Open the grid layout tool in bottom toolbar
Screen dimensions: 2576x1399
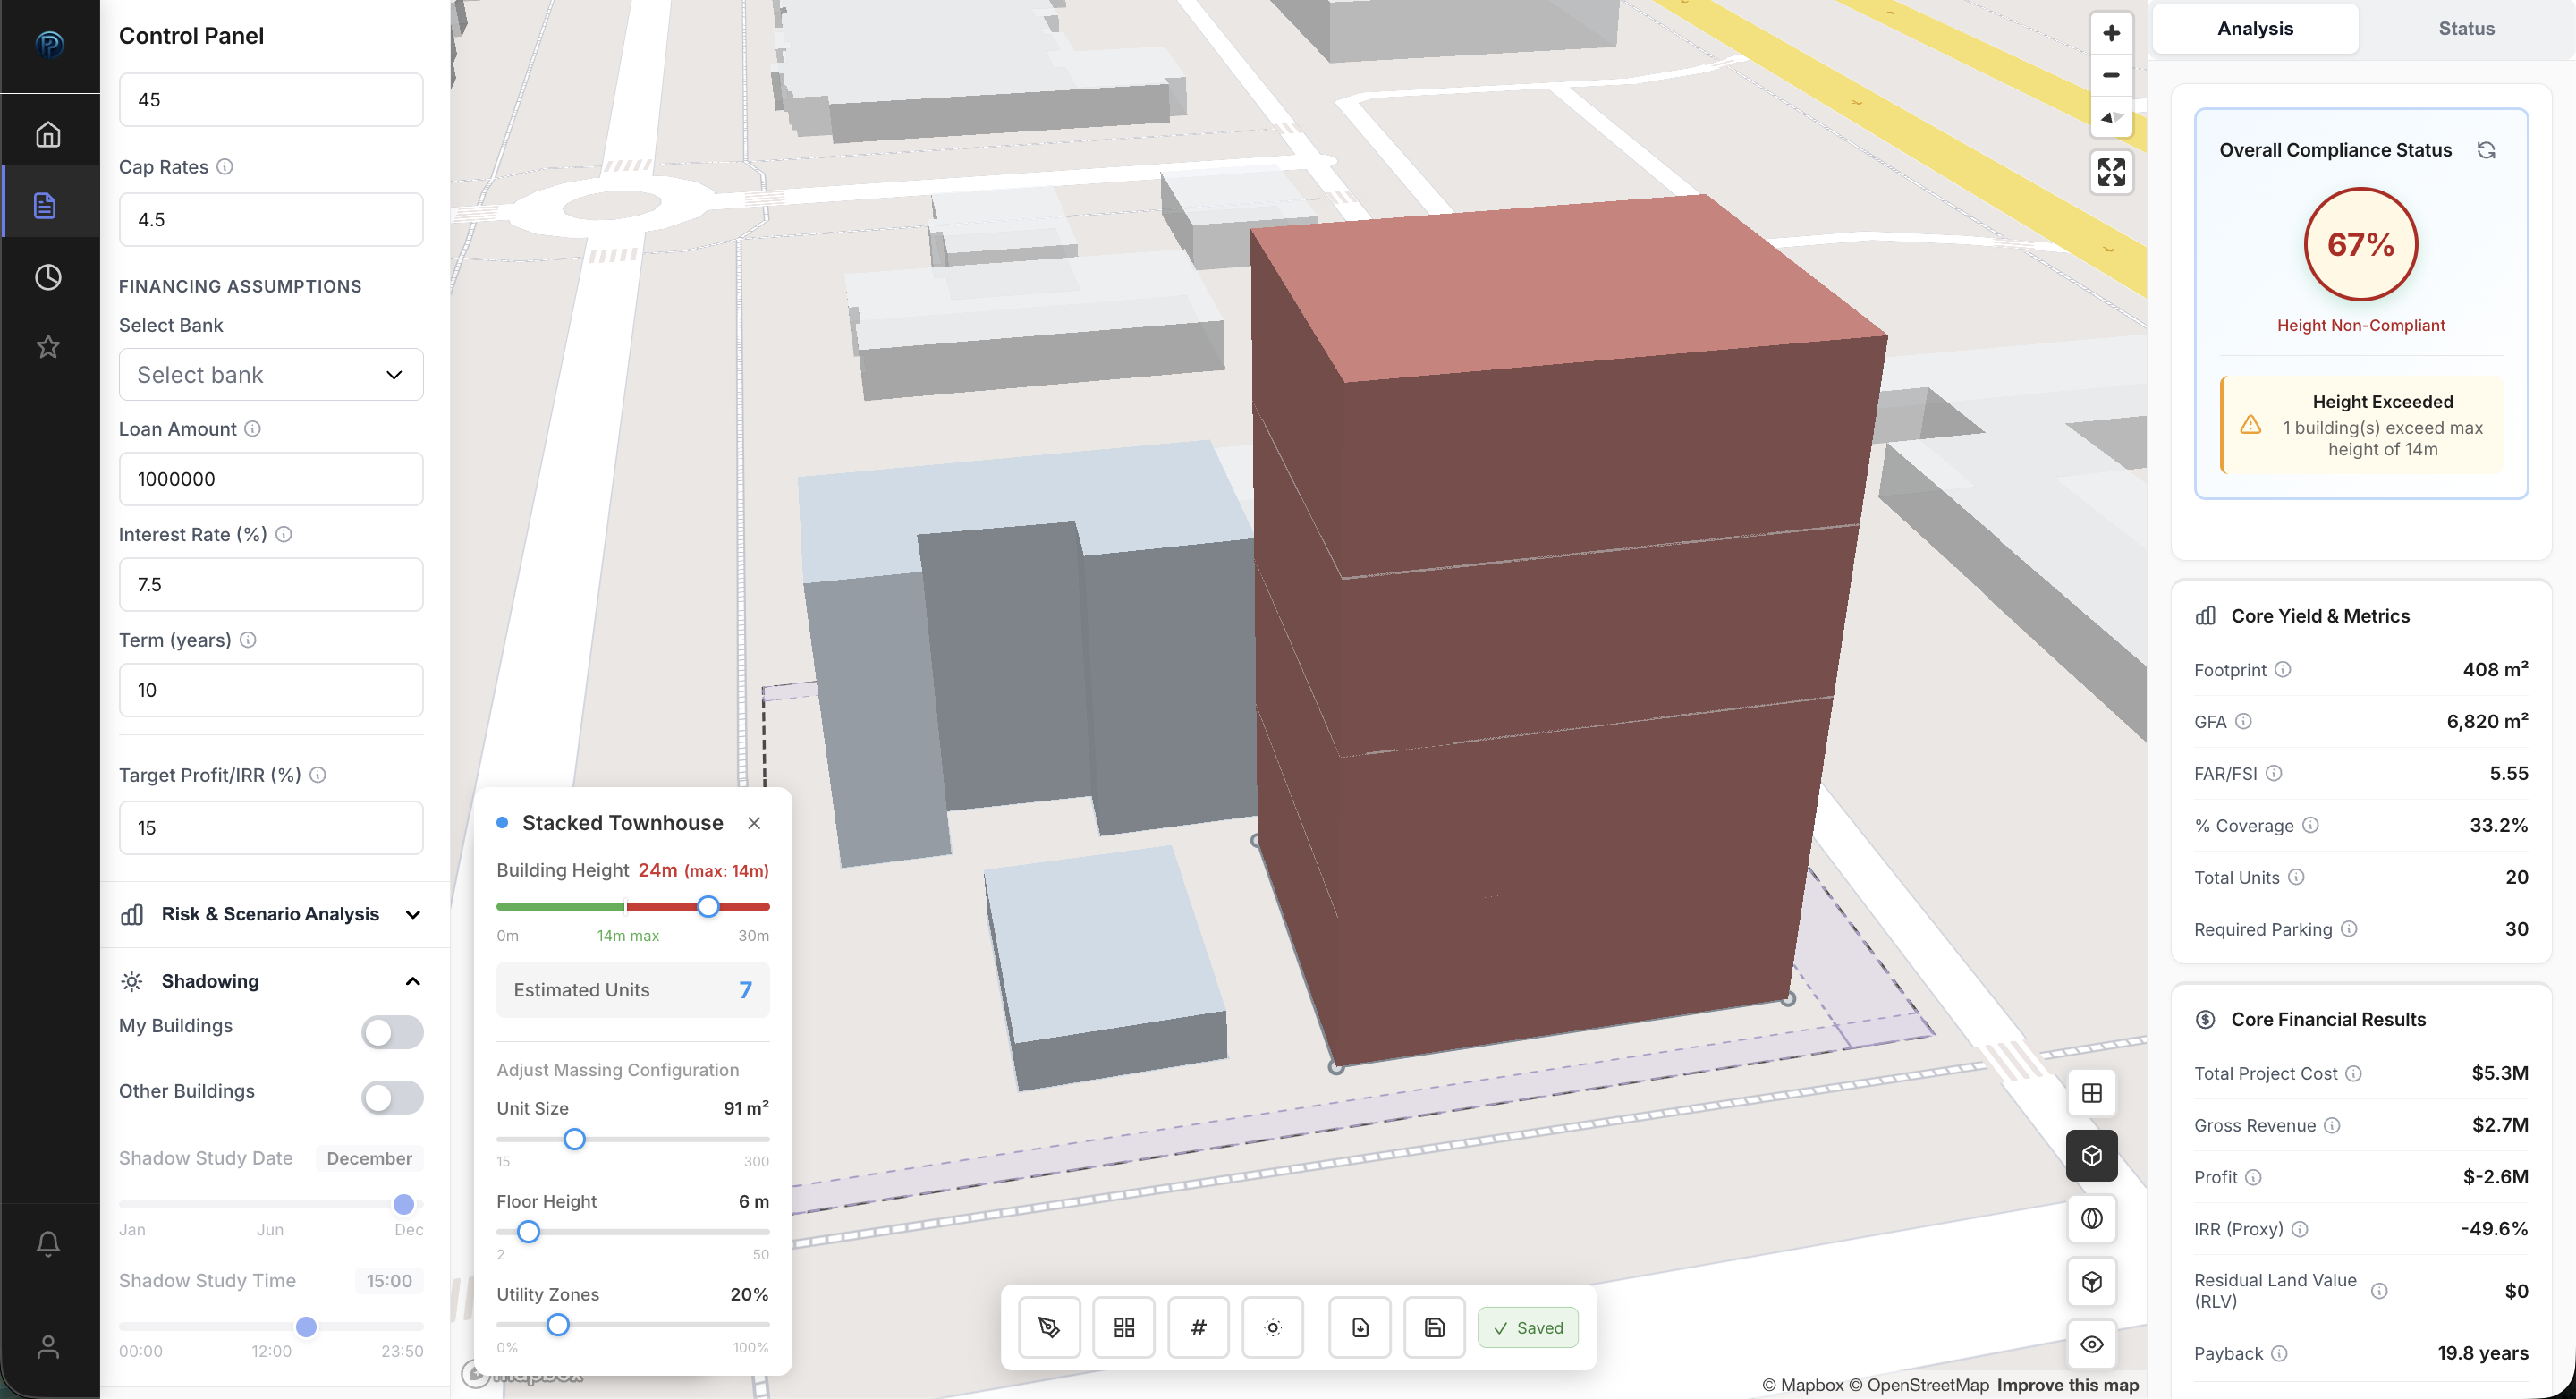[x=1123, y=1327]
